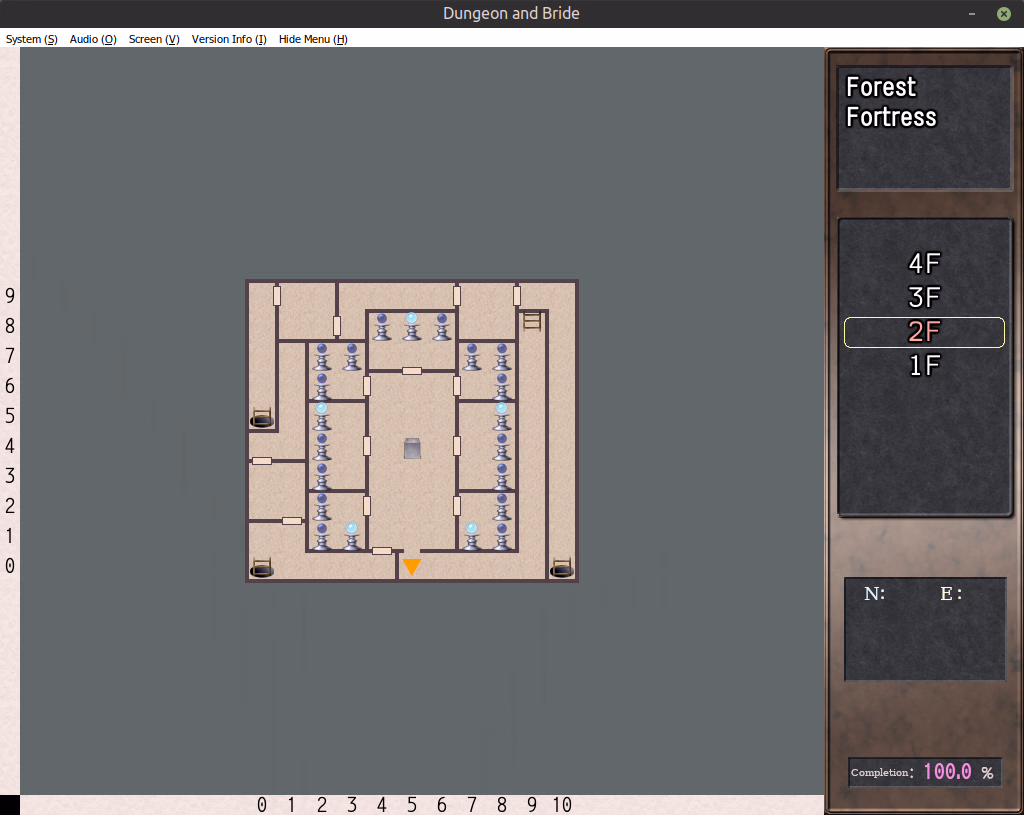
Task: Click the glowing orb in bottom-right room
Action: [x=472, y=535]
